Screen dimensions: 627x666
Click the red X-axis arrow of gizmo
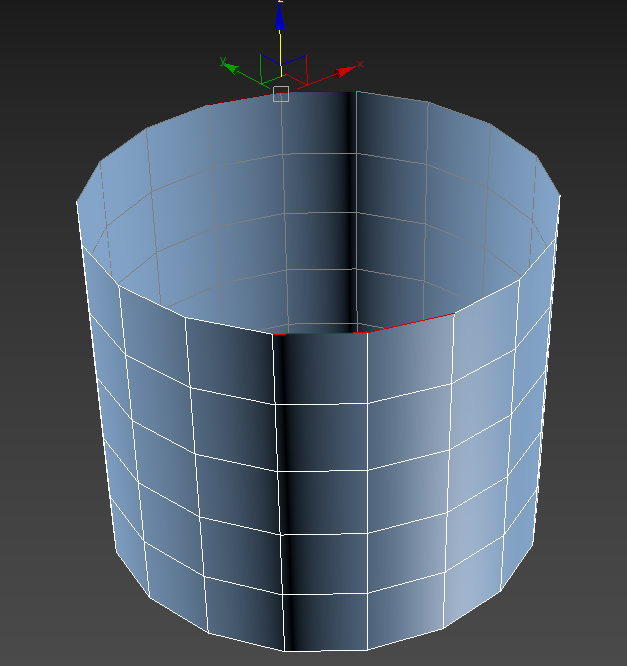[344, 71]
